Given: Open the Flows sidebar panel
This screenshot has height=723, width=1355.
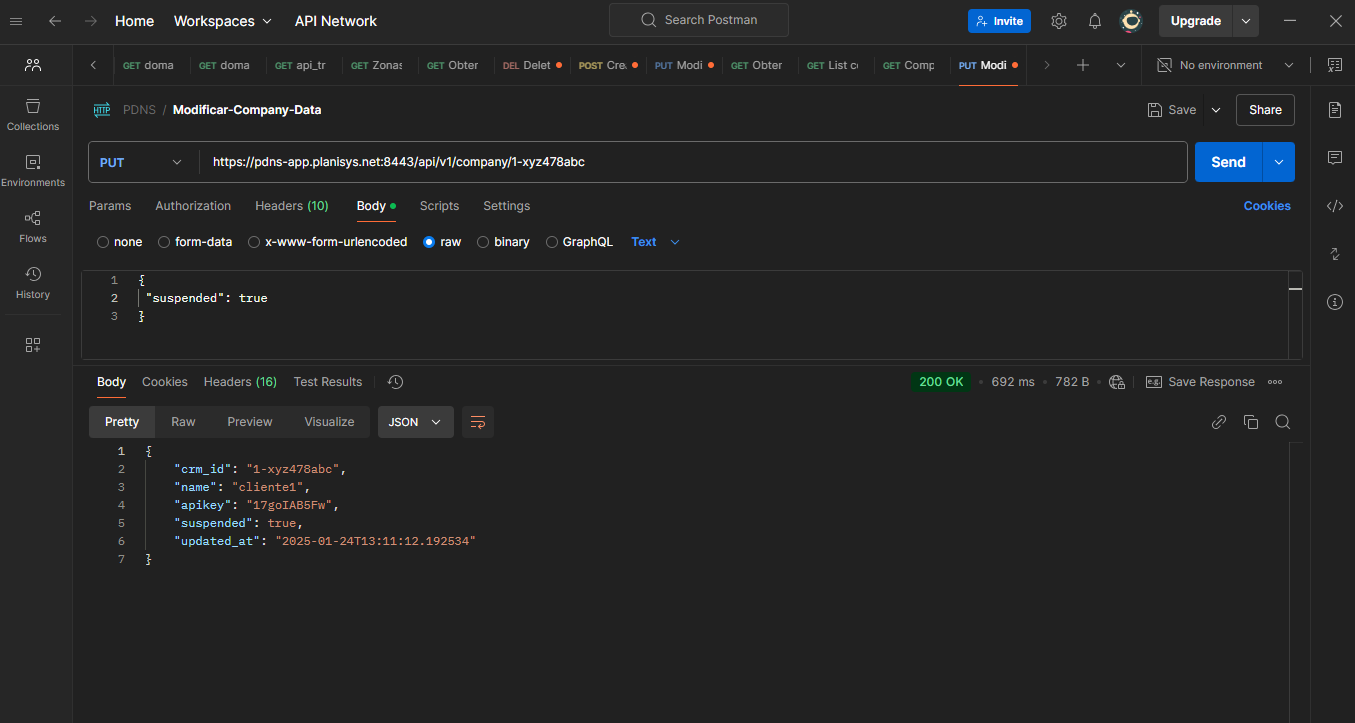Looking at the screenshot, I should pos(33,227).
